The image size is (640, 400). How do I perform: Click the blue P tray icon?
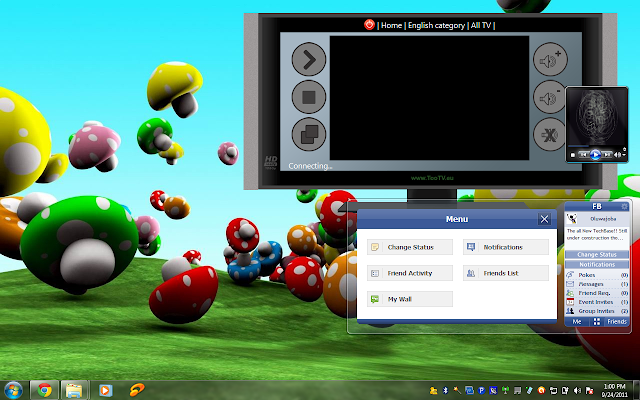(x=482, y=391)
